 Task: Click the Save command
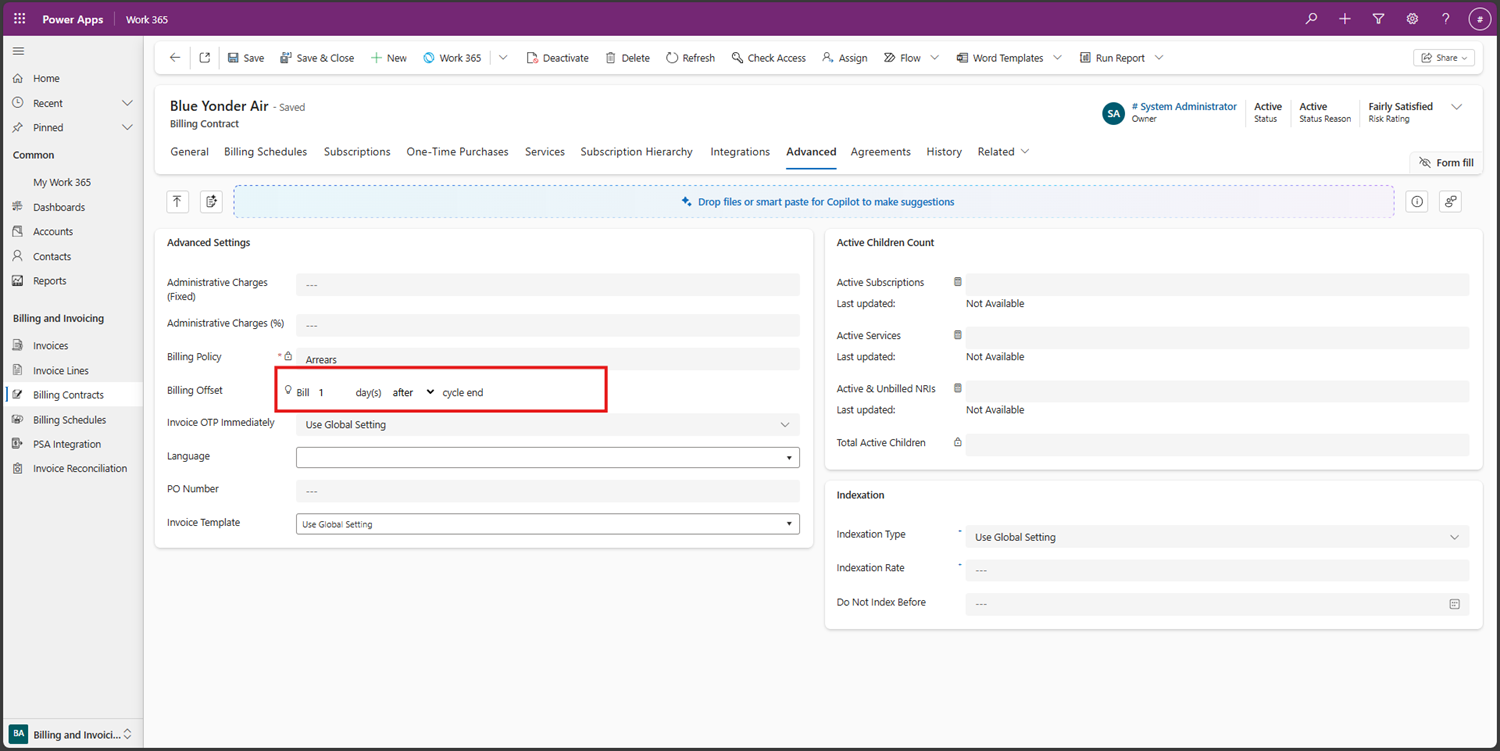[x=246, y=58]
